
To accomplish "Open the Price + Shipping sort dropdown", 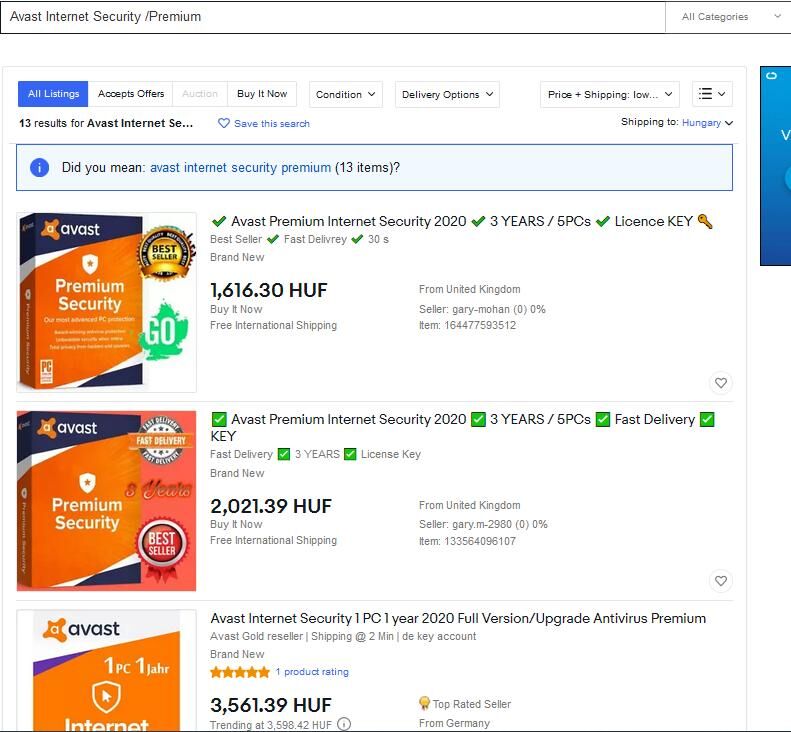I will [610, 94].
